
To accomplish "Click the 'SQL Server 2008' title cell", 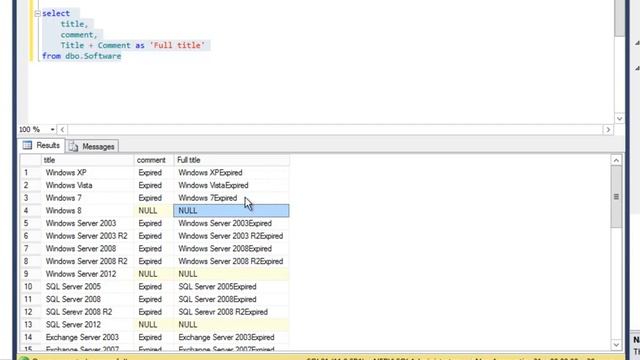I will 87,299.
